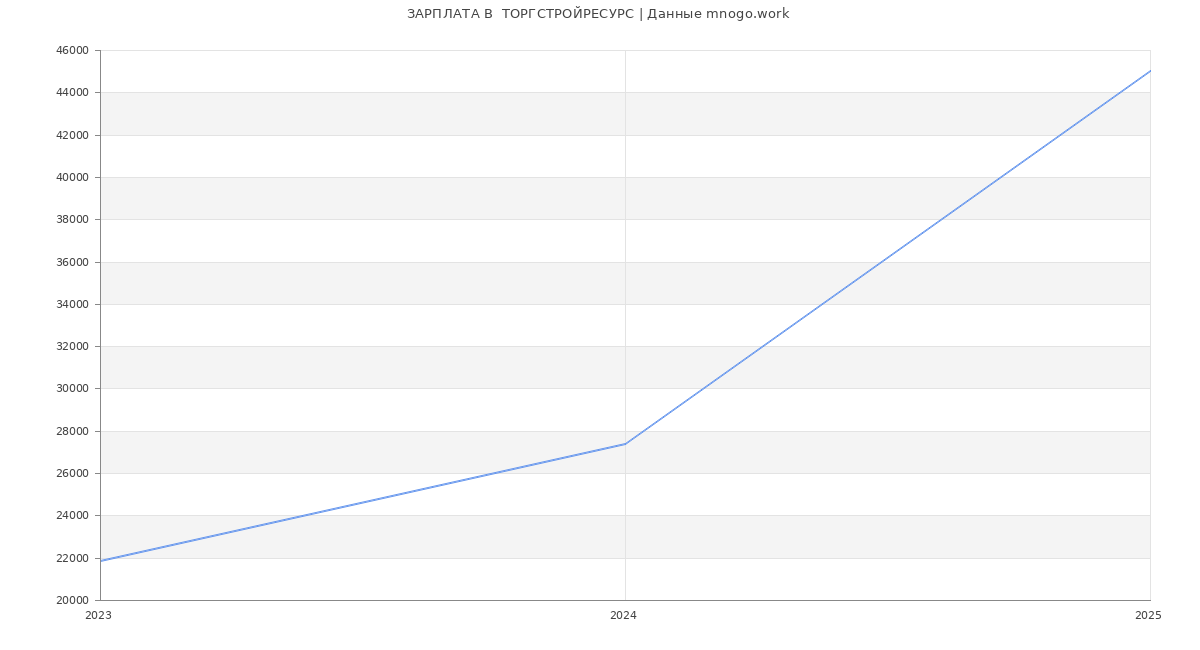Click the chart title ЗАРПЛАТА В ТОРГСТРОЙРЕСУРС

[x=597, y=14]
